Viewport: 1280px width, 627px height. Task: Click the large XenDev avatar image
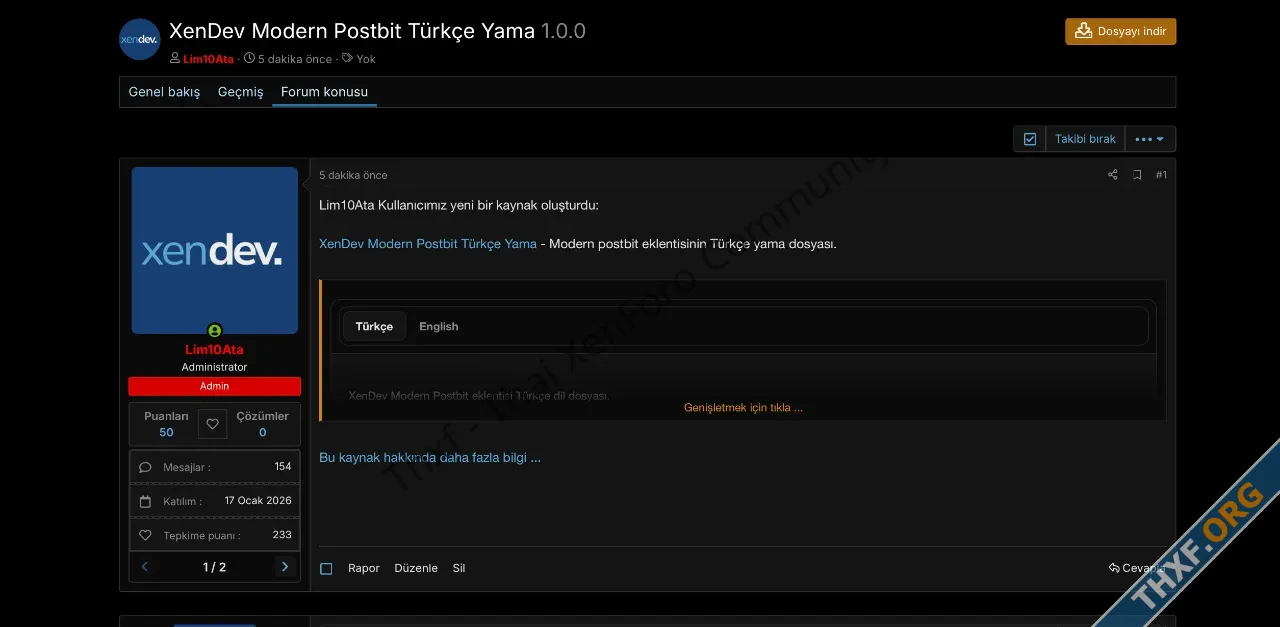tap(214, 250)
